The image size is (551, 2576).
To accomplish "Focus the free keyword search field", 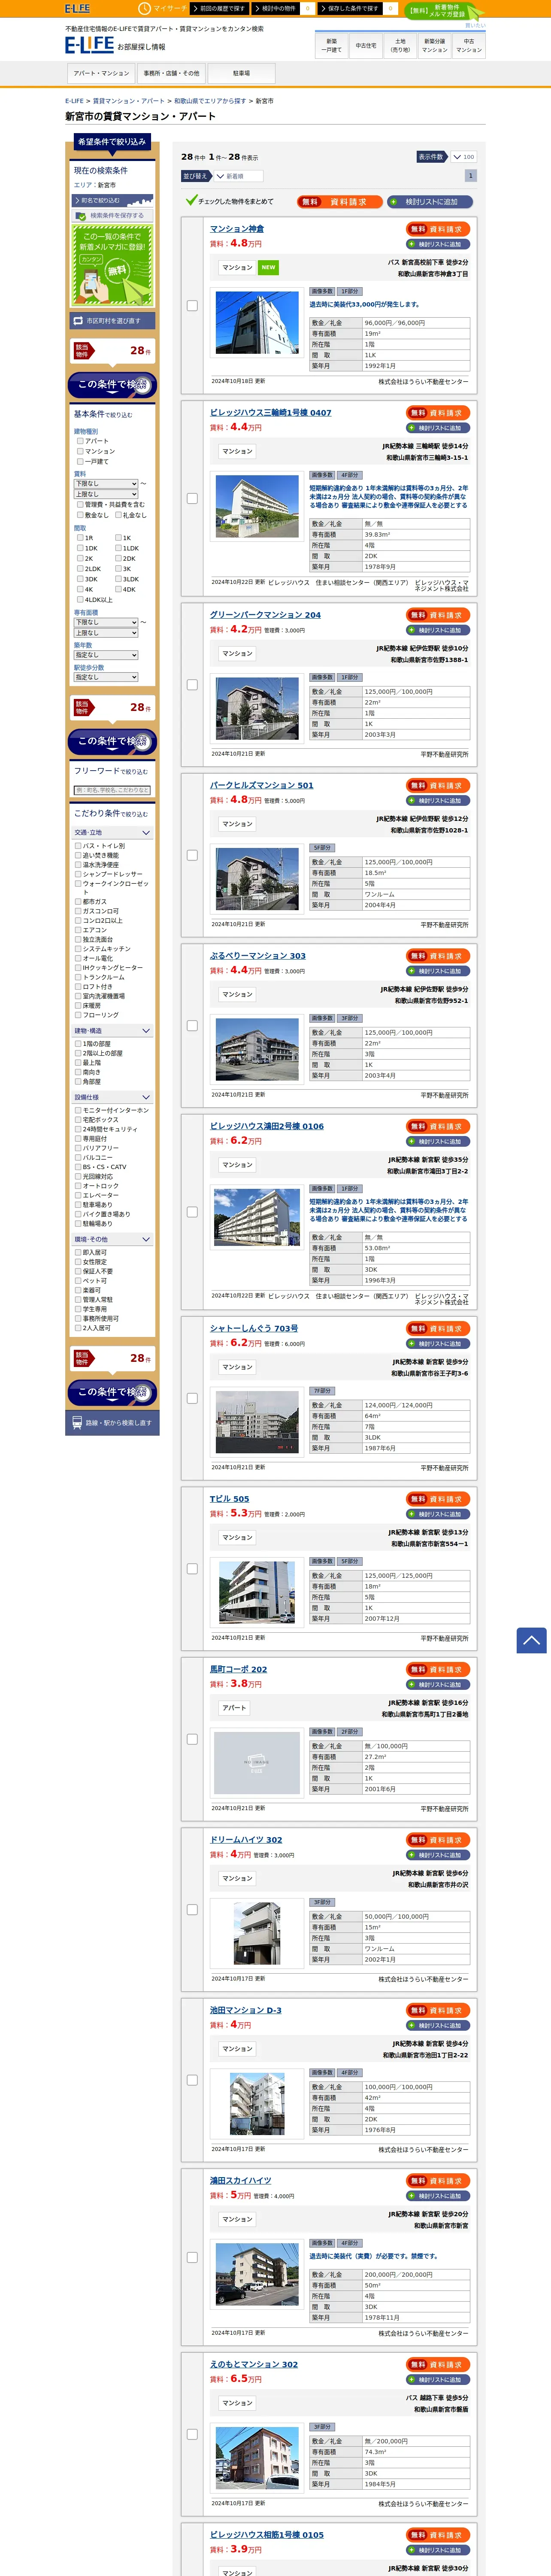I will (x=112, y=790).
